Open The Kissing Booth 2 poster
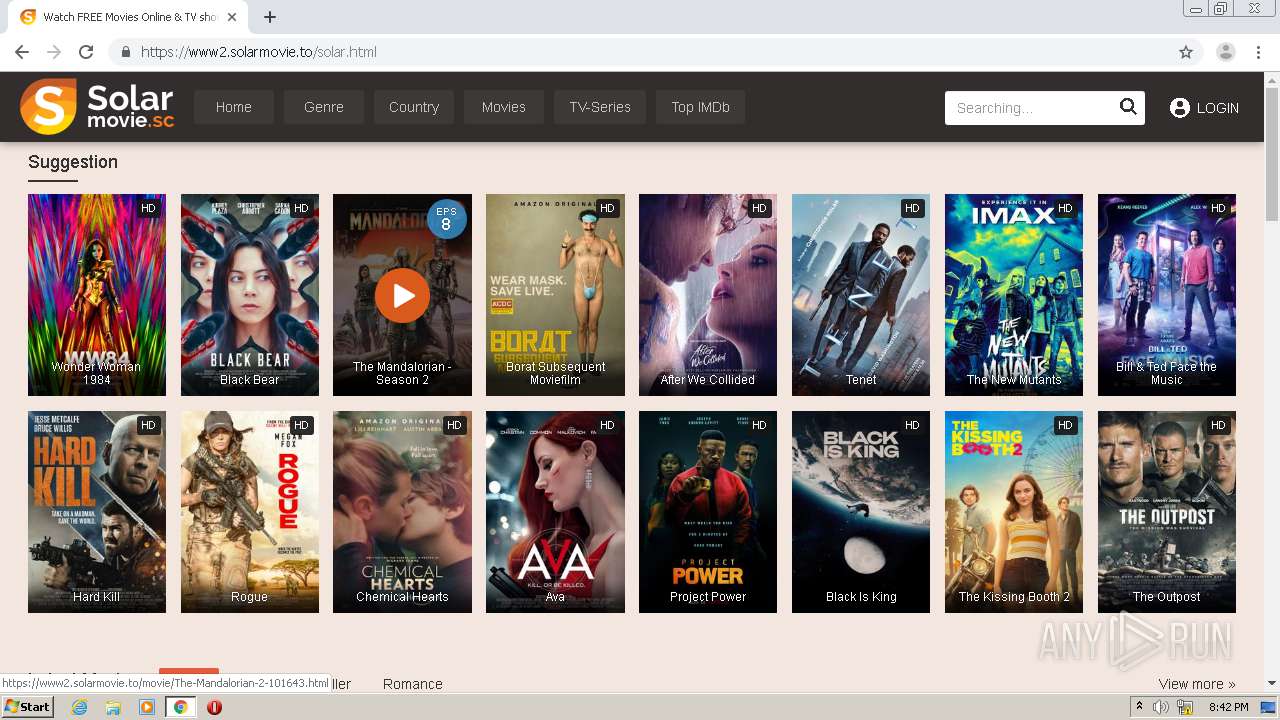1280x720 pixels. [x=1014, y=512]
